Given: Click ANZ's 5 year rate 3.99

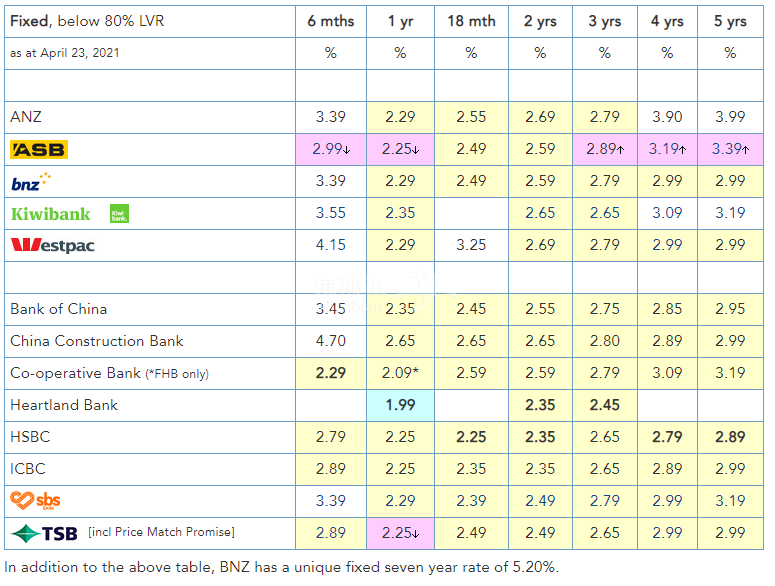Looking at the screenshot, I should (730, 117).
